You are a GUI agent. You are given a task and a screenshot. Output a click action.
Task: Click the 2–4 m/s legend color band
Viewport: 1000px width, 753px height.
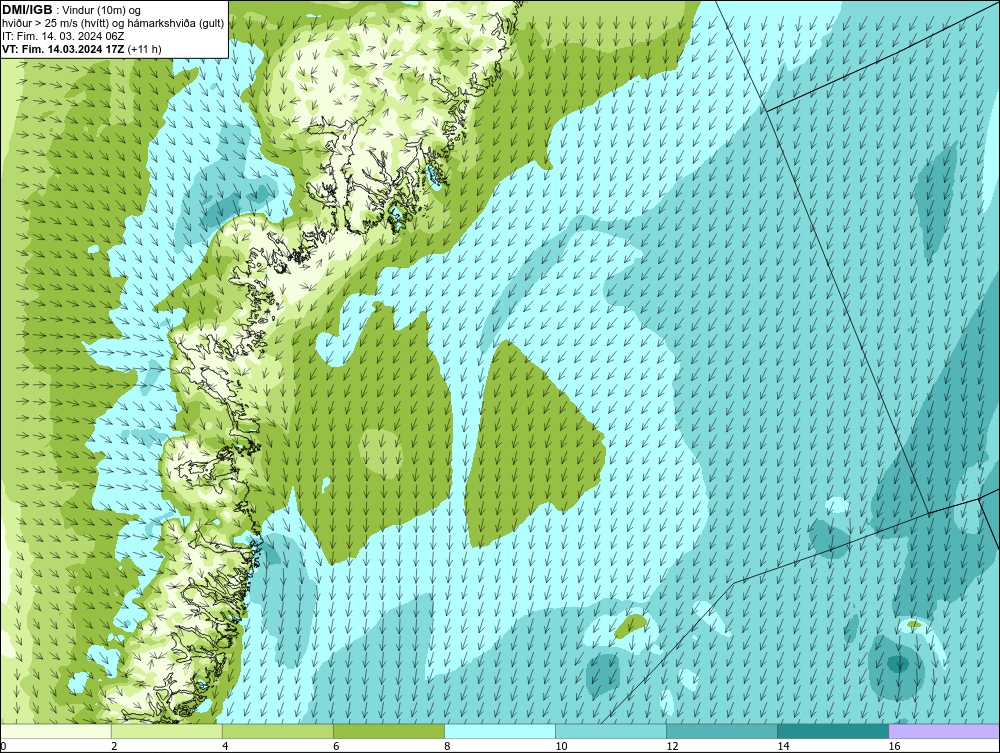pyautogui.click(x=167, y=731)
